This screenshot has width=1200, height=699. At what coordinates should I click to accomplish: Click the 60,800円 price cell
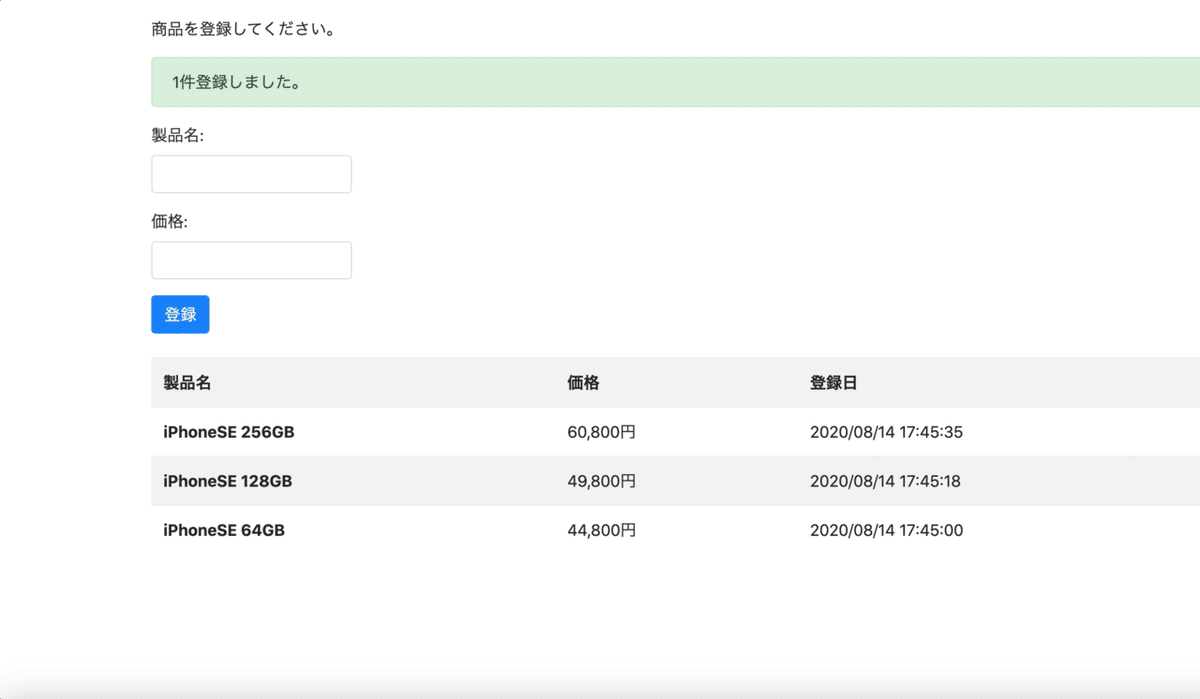pyautogui.click(x=601, y=432)
